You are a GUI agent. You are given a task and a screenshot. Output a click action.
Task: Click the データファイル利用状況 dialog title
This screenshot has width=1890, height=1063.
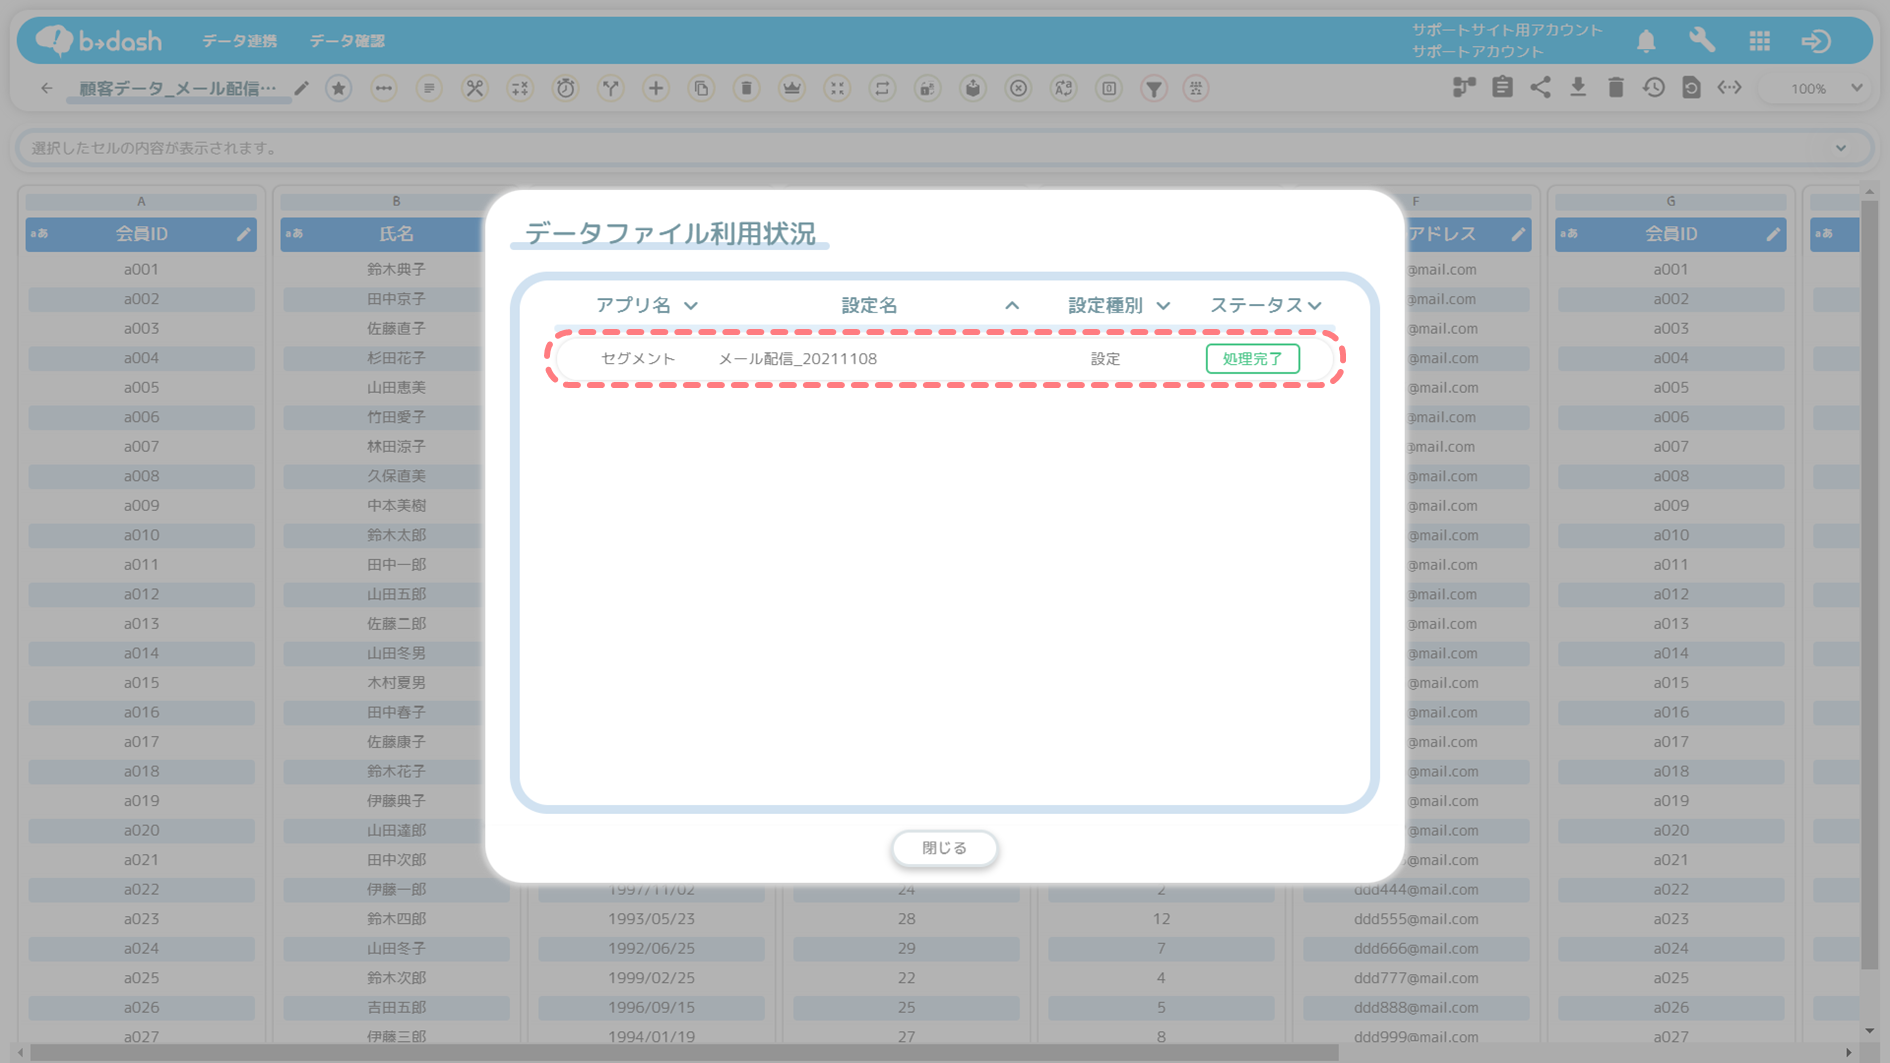[x=670, y=233]
